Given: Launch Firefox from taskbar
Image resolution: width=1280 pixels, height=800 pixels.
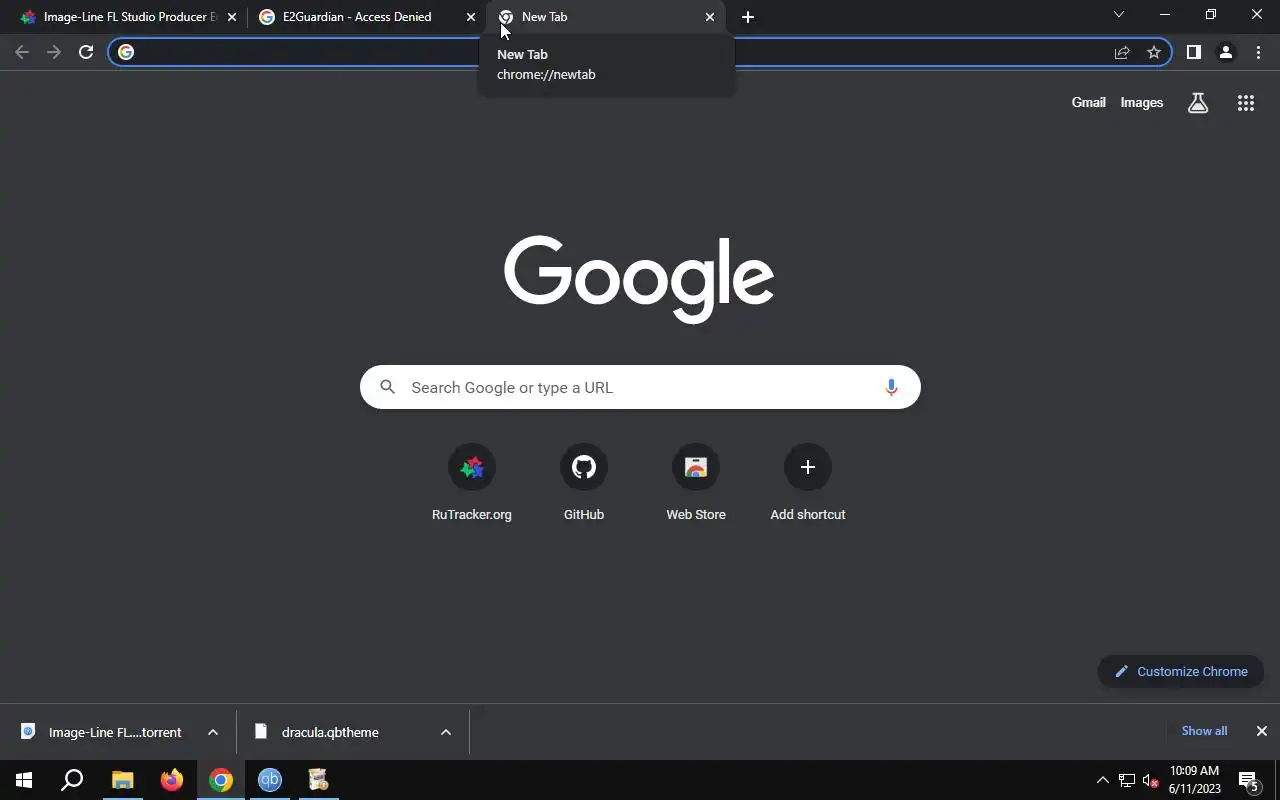Looking at the screenshot, I should point(171,780).
